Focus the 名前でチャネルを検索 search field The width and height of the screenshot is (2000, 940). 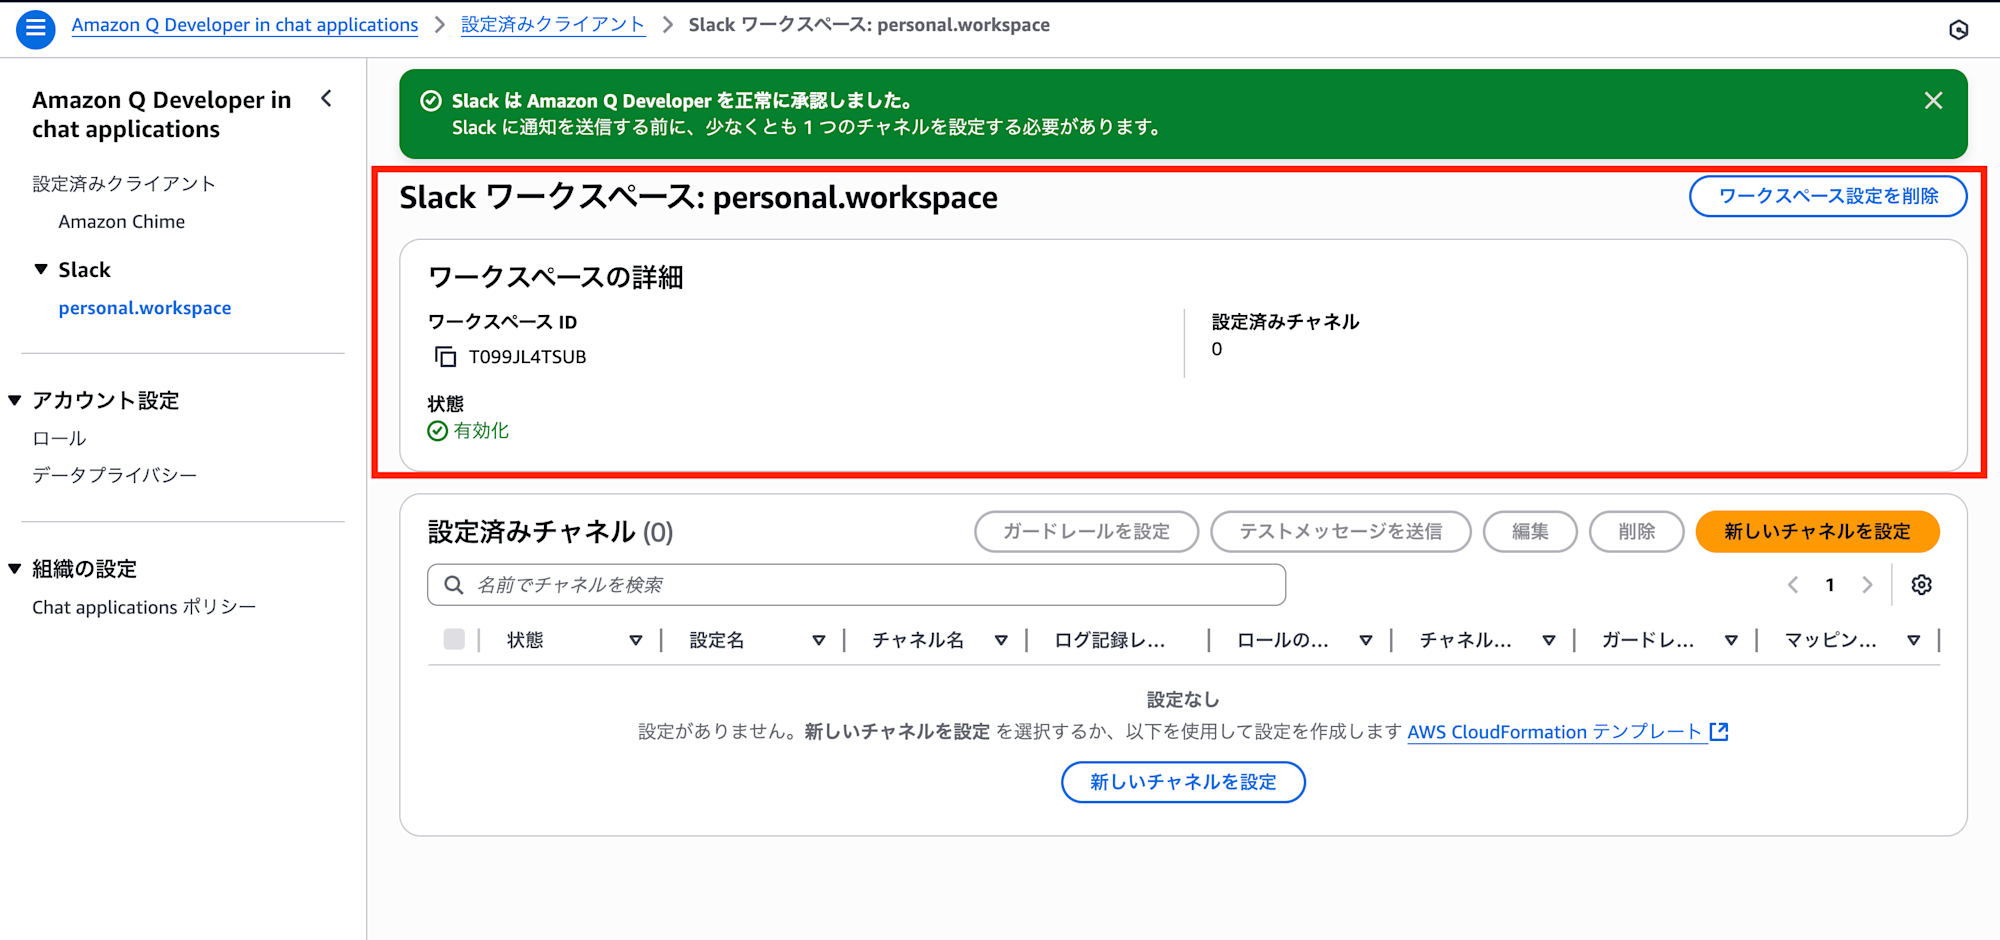point(856,585)
